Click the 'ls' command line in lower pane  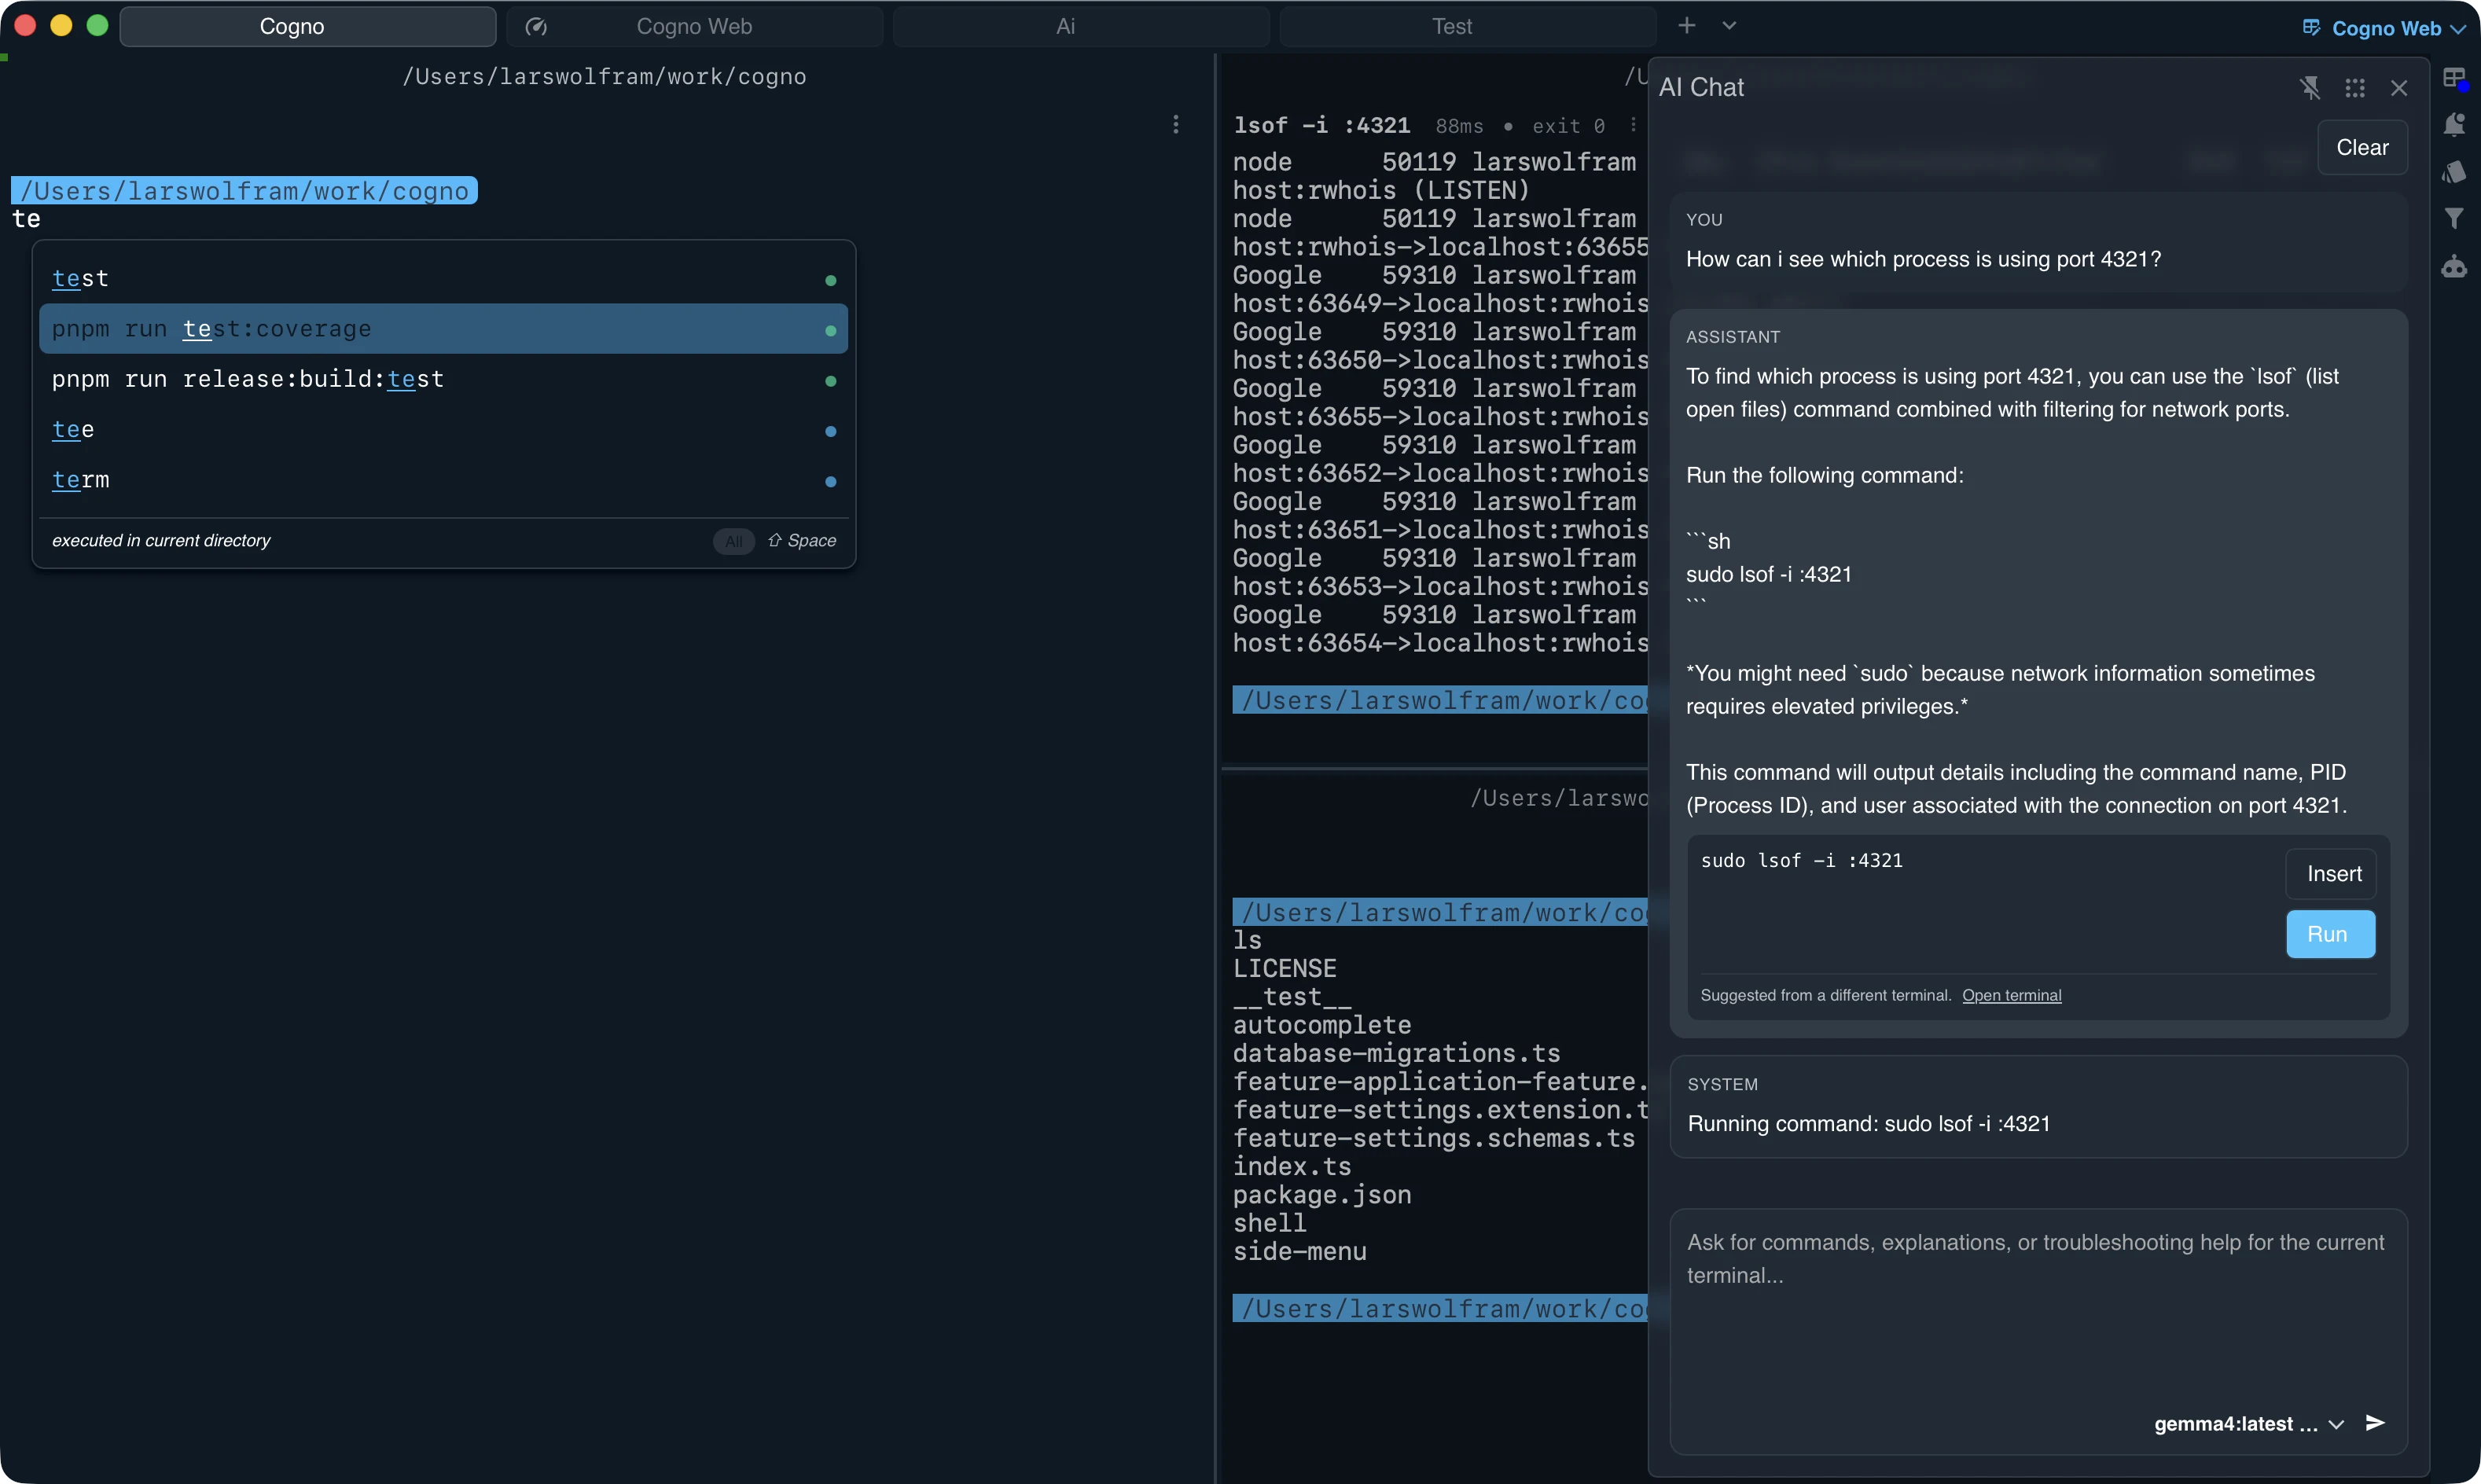tap(1247, 940)
